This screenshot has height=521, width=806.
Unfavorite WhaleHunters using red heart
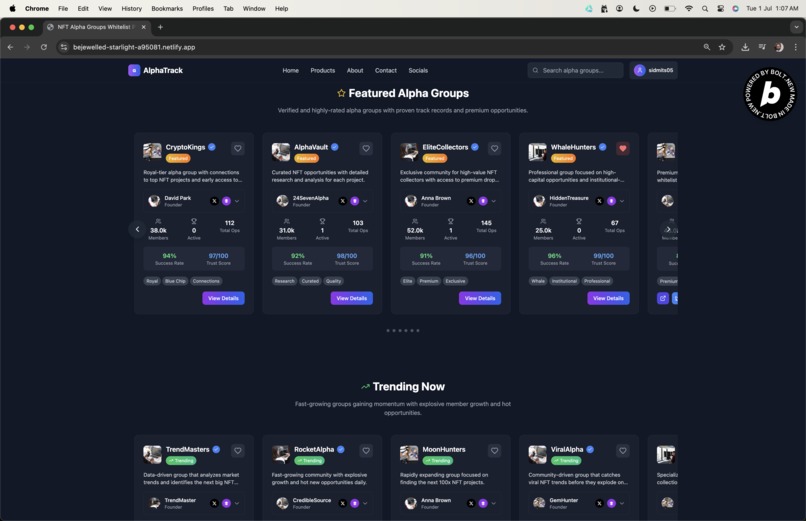622,148
